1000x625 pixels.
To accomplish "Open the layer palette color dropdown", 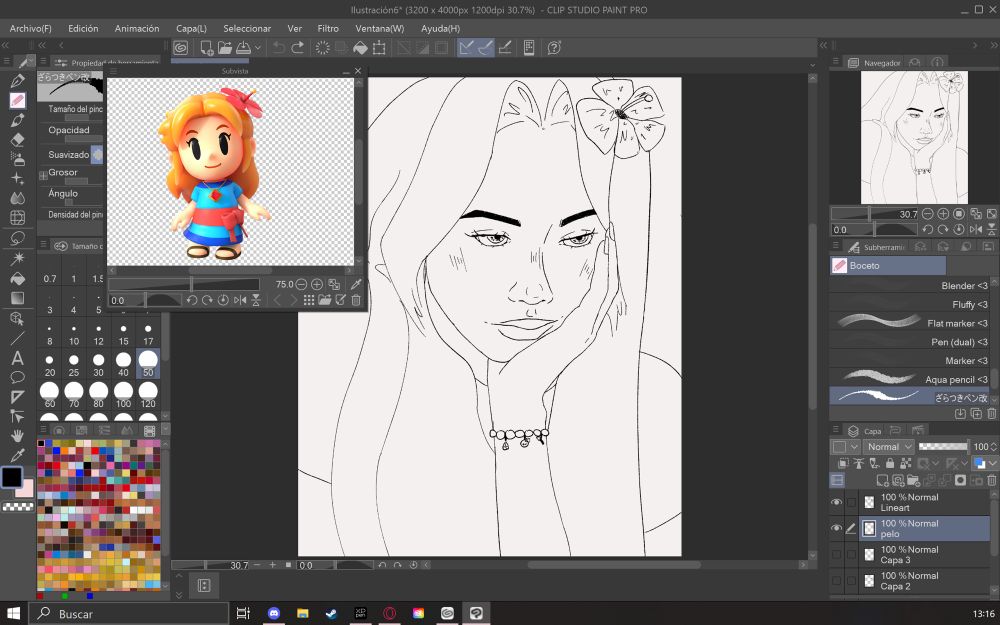I will click(x=846, y=447).
